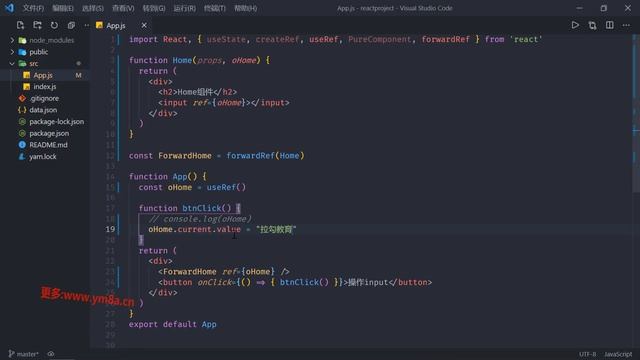Click 'function Home(props, oHome)' line
Image resolution: width=640 pixels, height=360 pixels.
coord(199,60)
